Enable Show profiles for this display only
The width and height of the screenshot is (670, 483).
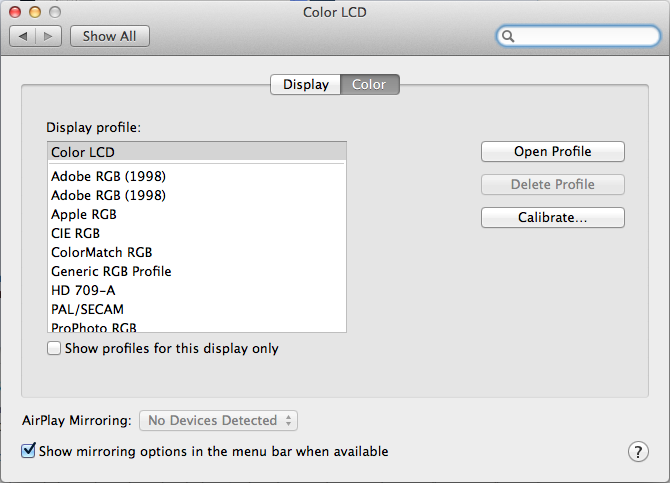coord(54,349)
